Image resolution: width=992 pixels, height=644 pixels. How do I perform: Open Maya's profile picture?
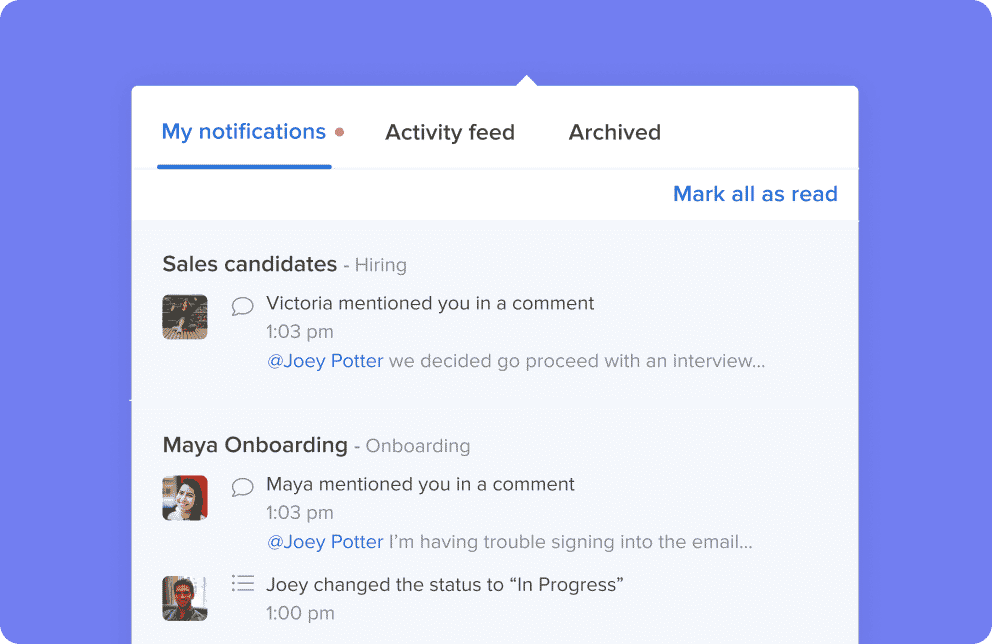[185, 498]
